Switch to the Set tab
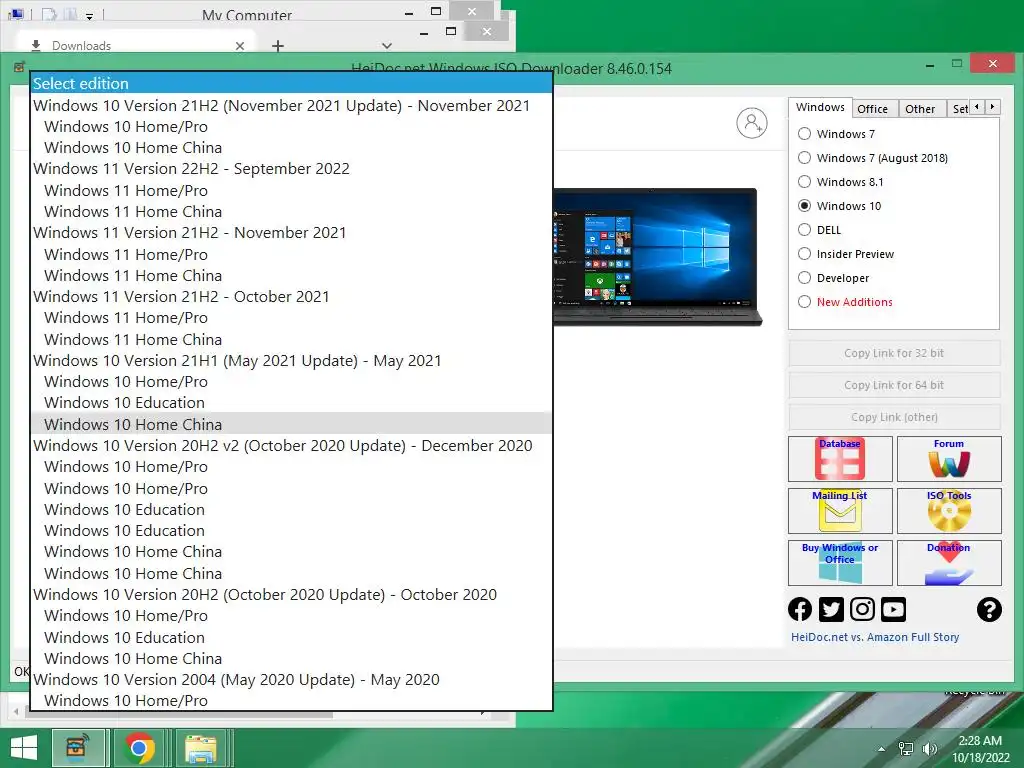This screenshot has height=768, width=1024. 959,109
